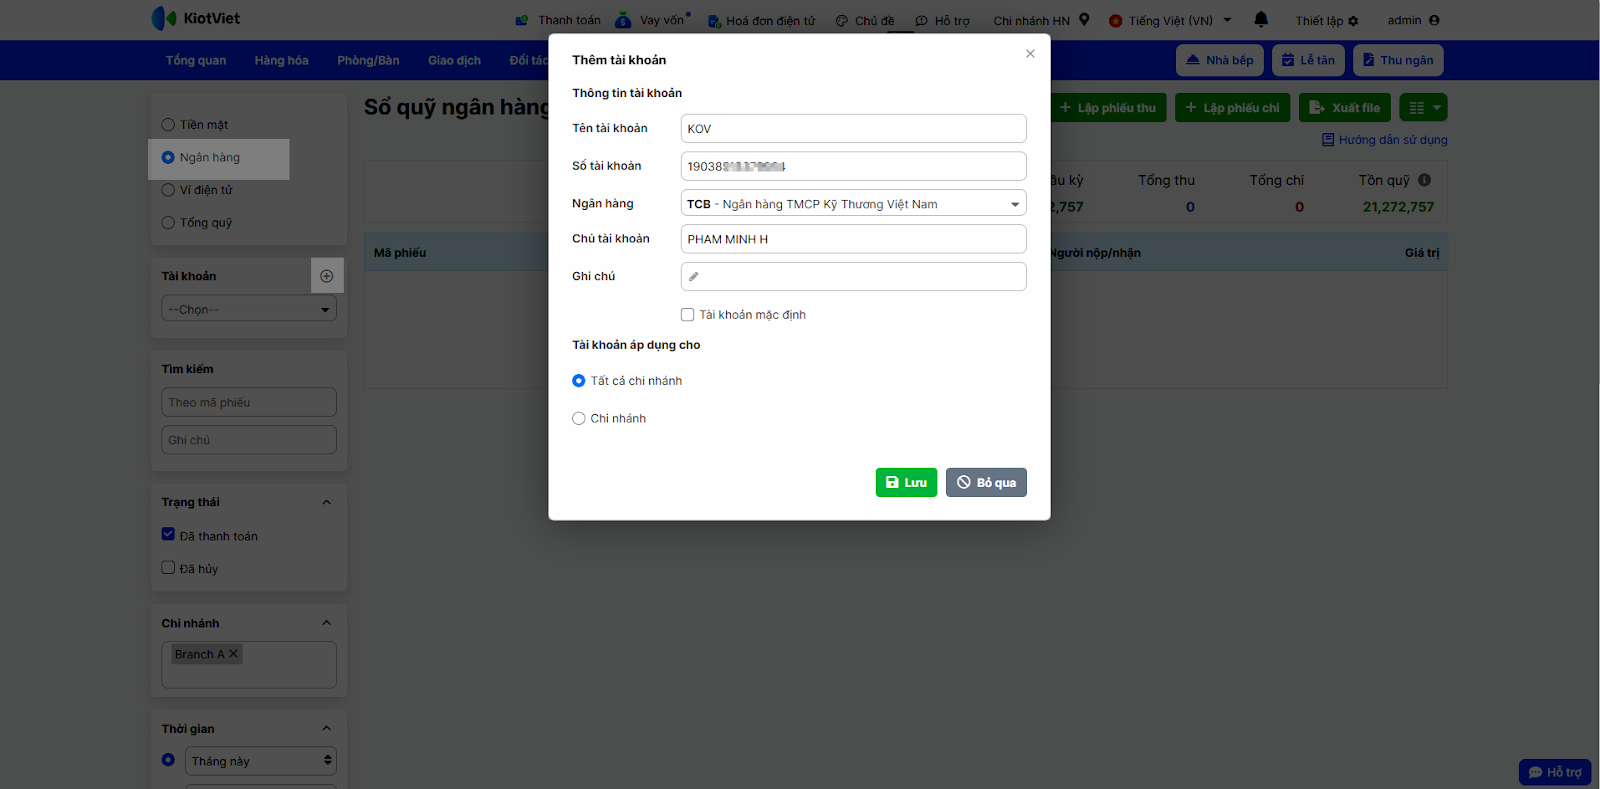The image size is (1600, 789).
Task: Click the Lưu save button
Action: (906, 482)
